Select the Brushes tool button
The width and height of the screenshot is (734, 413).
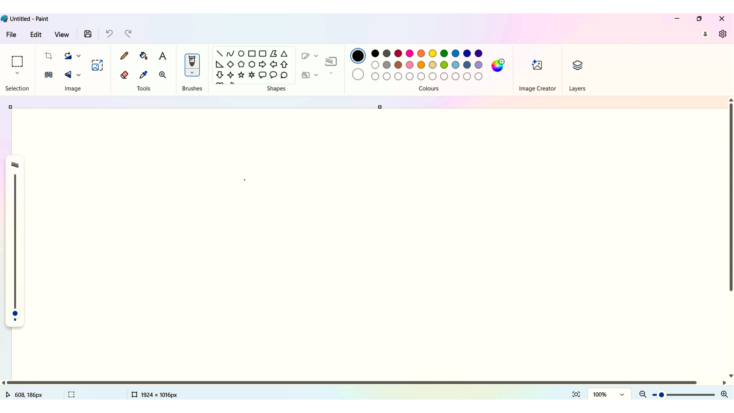(x=192, y=61)
